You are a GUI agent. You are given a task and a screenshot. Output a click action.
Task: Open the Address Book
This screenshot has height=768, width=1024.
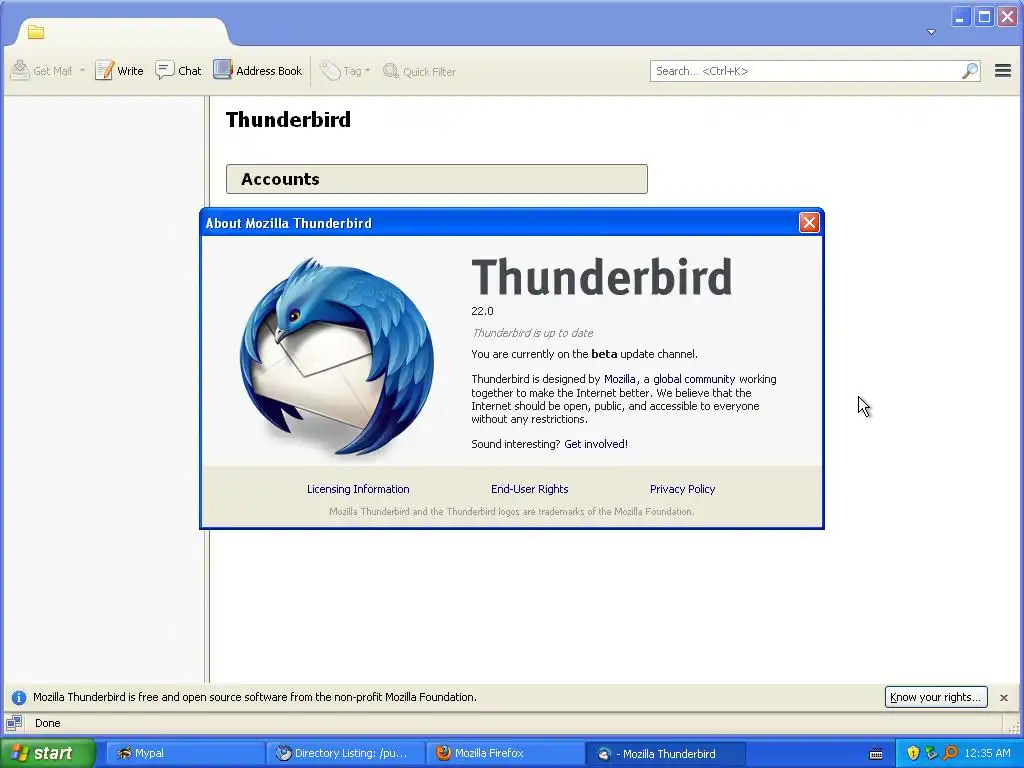tap(258, 71)
